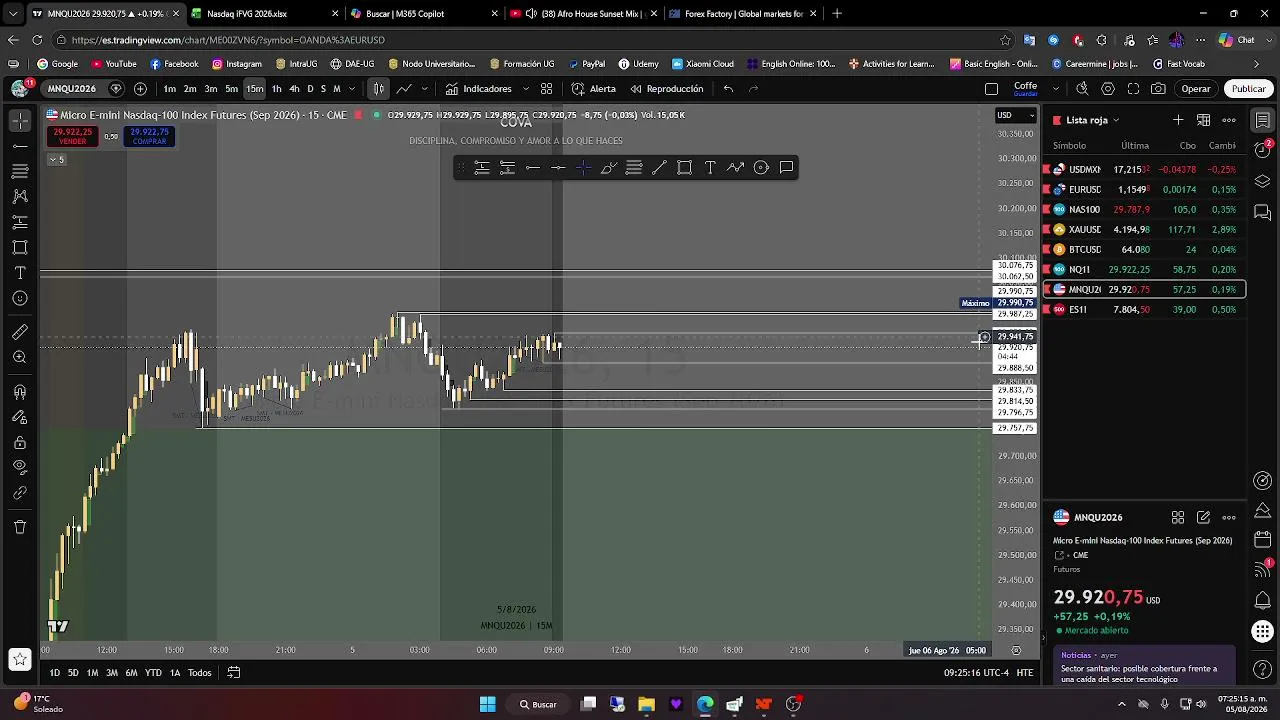The height and width of the screenshot is (720, 1280).
Task: Start Reproducción bar replay
Action: pyautogui.click(x=667, y=89)
